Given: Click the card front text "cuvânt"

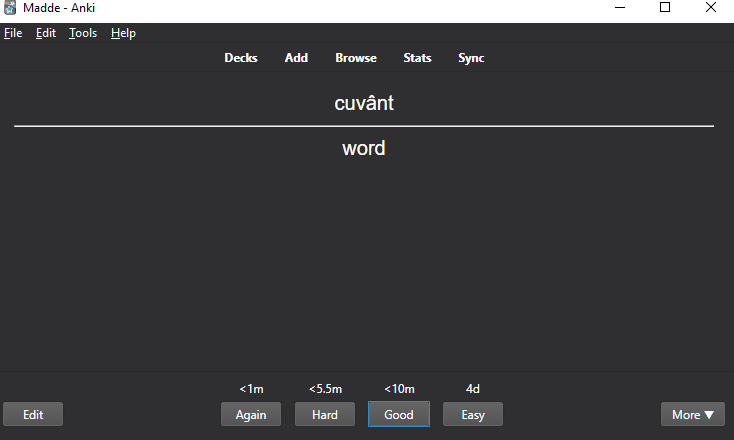Looking at the screenshot, I should (x=364, y=103).
